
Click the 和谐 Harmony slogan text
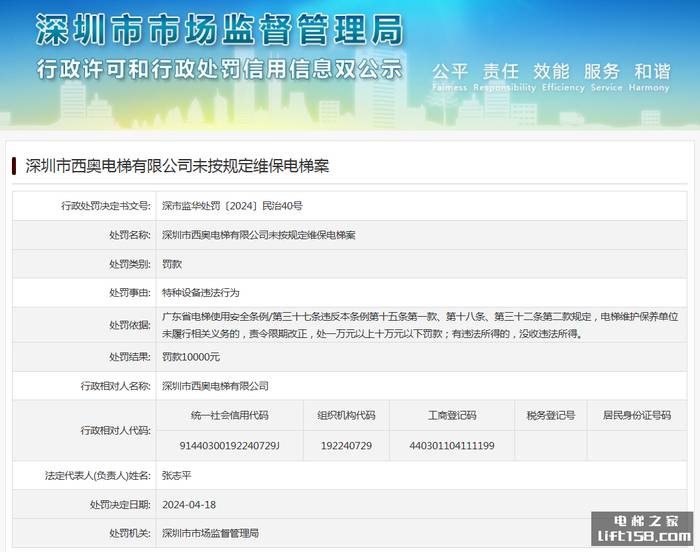(650, 77)
